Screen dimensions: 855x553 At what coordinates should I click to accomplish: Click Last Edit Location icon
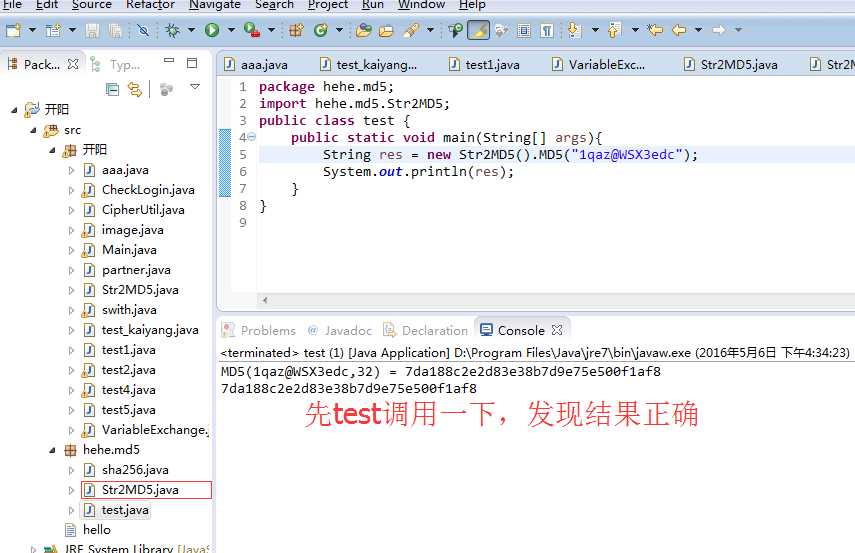point(655,30)
